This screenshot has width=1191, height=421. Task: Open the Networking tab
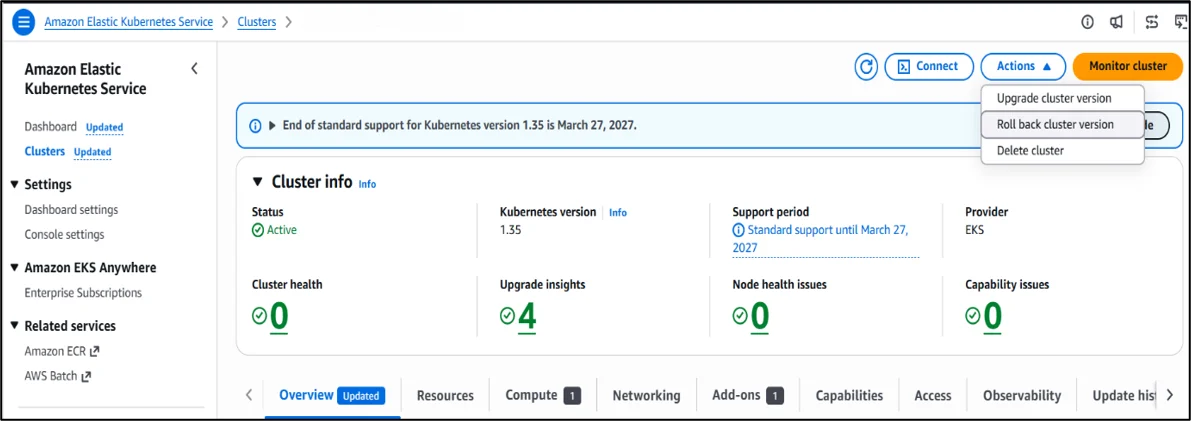(x=646, y=396)
